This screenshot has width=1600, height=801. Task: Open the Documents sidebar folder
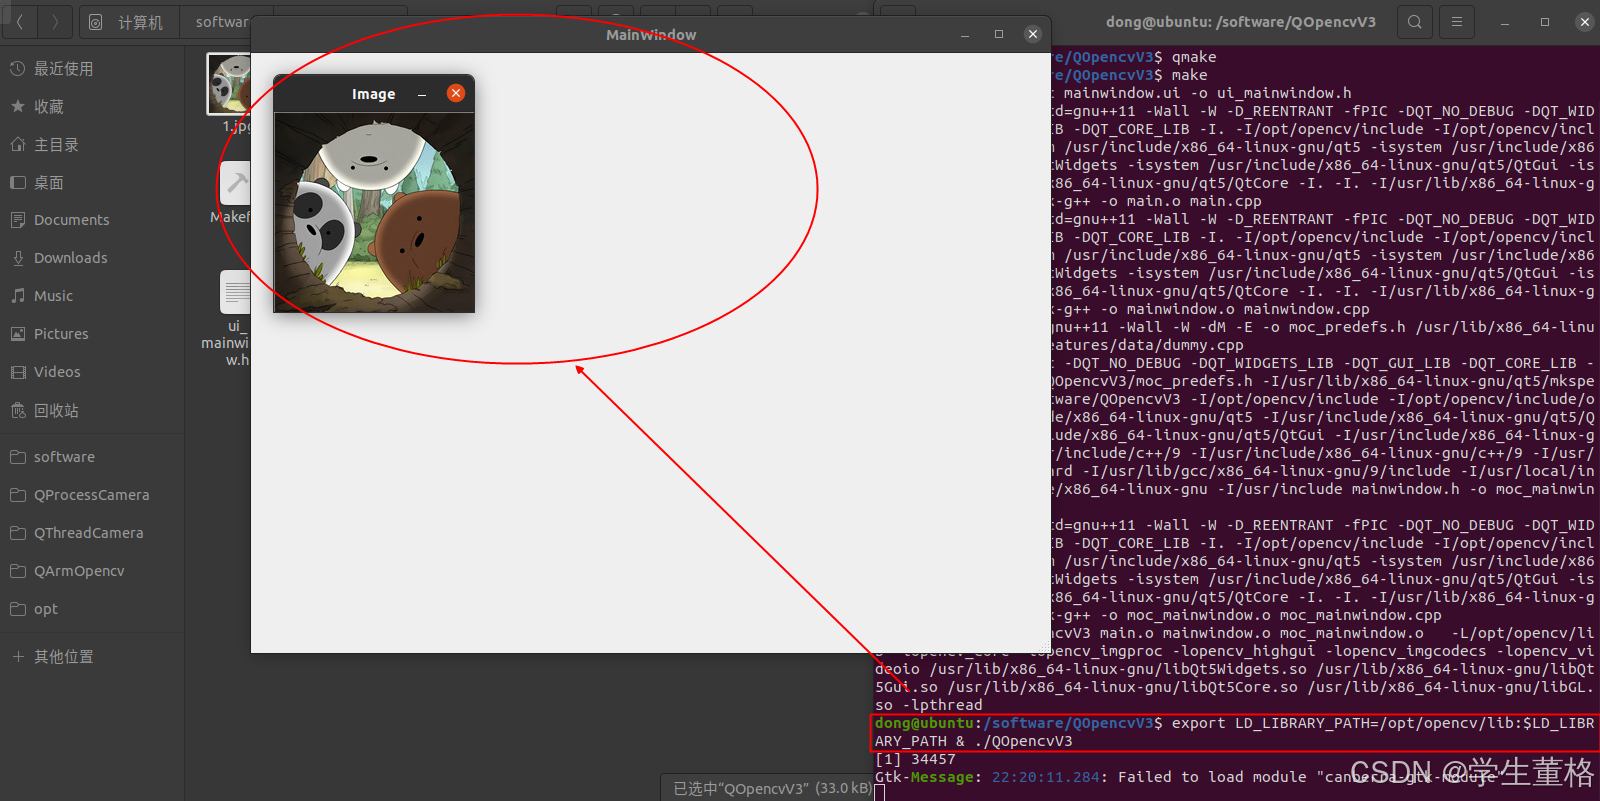(x=92, y=220)
